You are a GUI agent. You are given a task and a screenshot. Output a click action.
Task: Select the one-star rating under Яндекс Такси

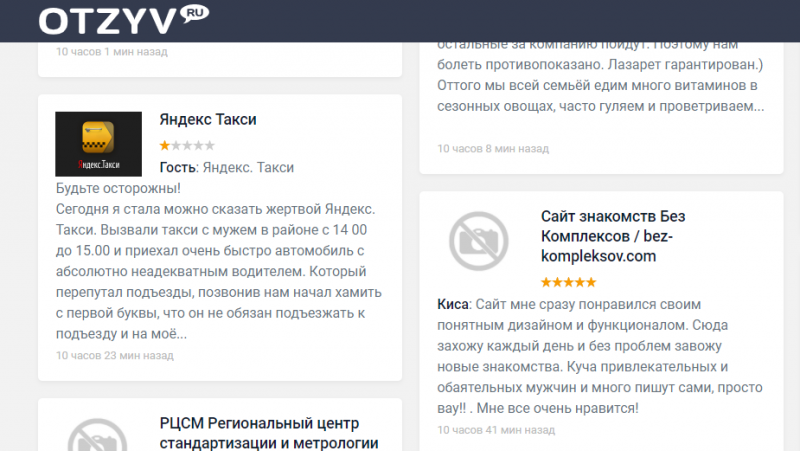(x=187, y=145)
